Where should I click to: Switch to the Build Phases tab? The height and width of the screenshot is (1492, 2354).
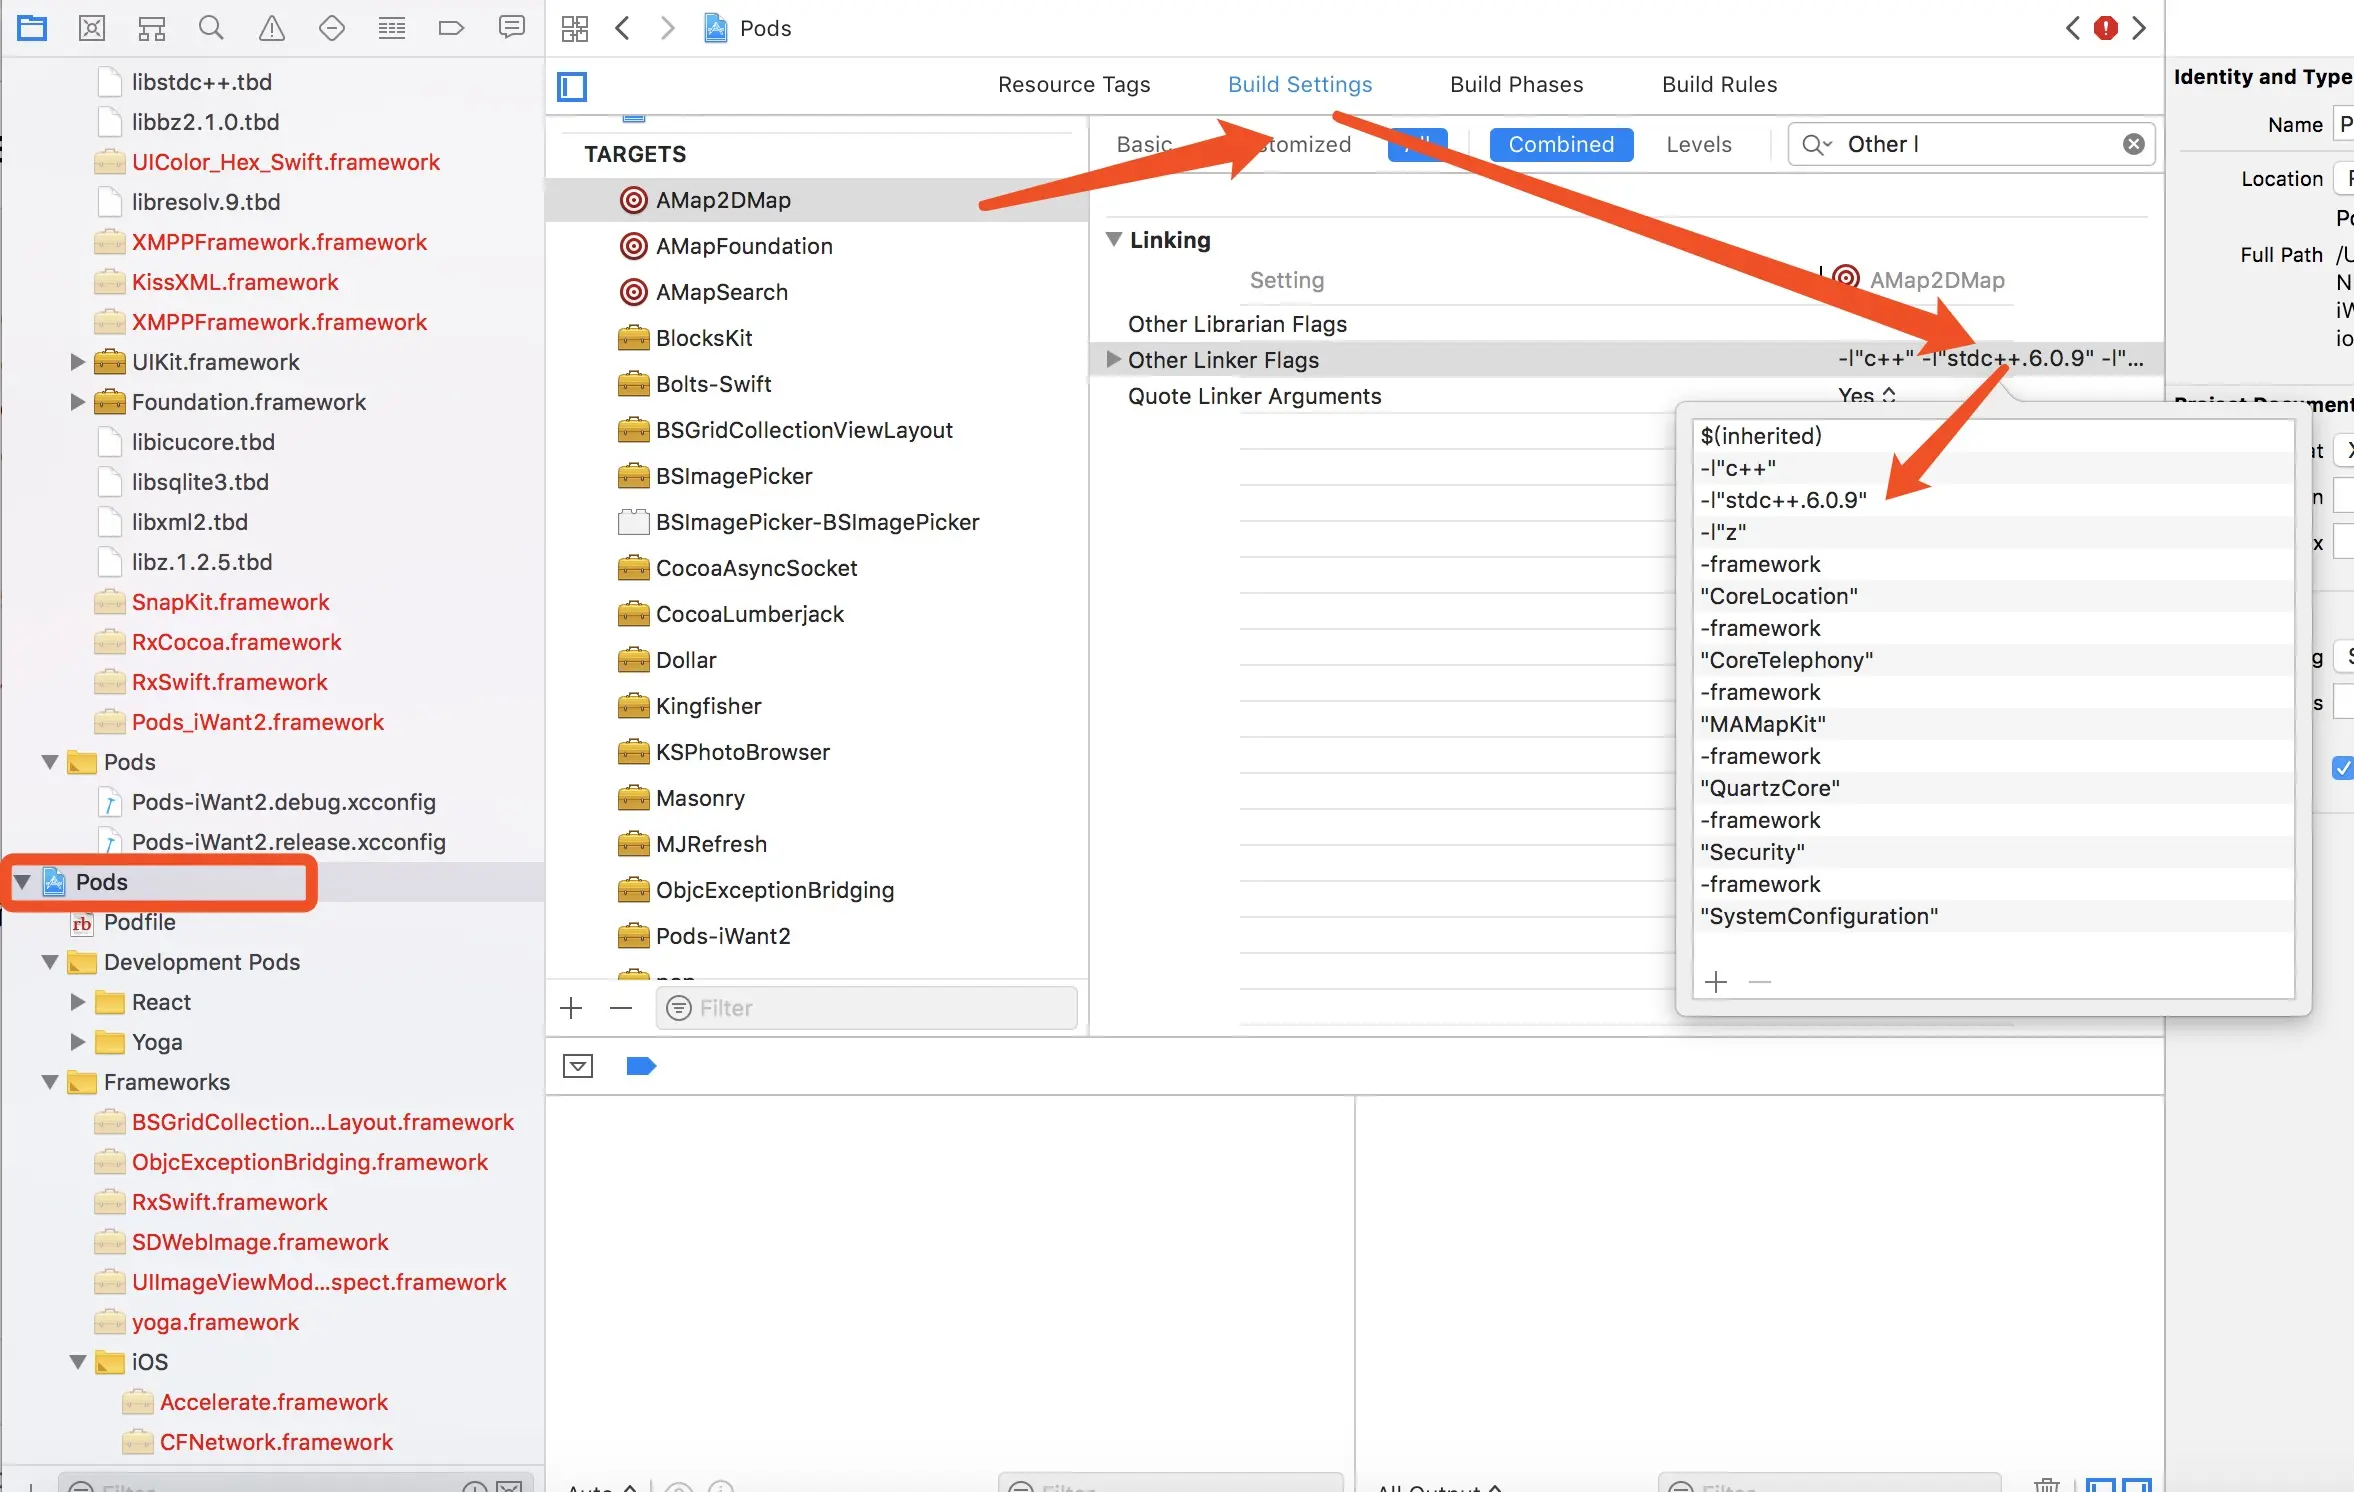[1516, 84]
